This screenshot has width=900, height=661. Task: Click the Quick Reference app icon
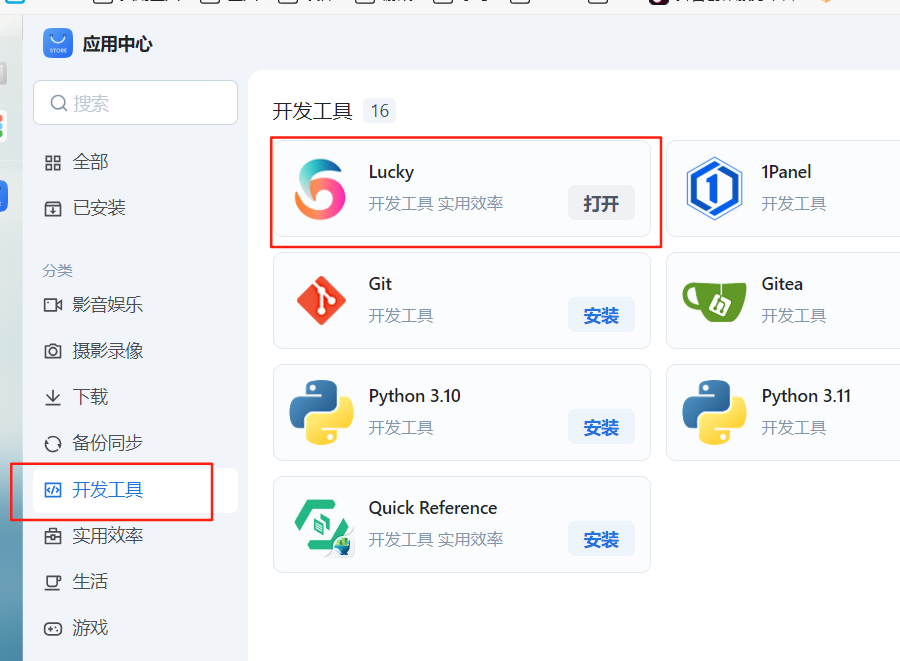coord(322,525)
